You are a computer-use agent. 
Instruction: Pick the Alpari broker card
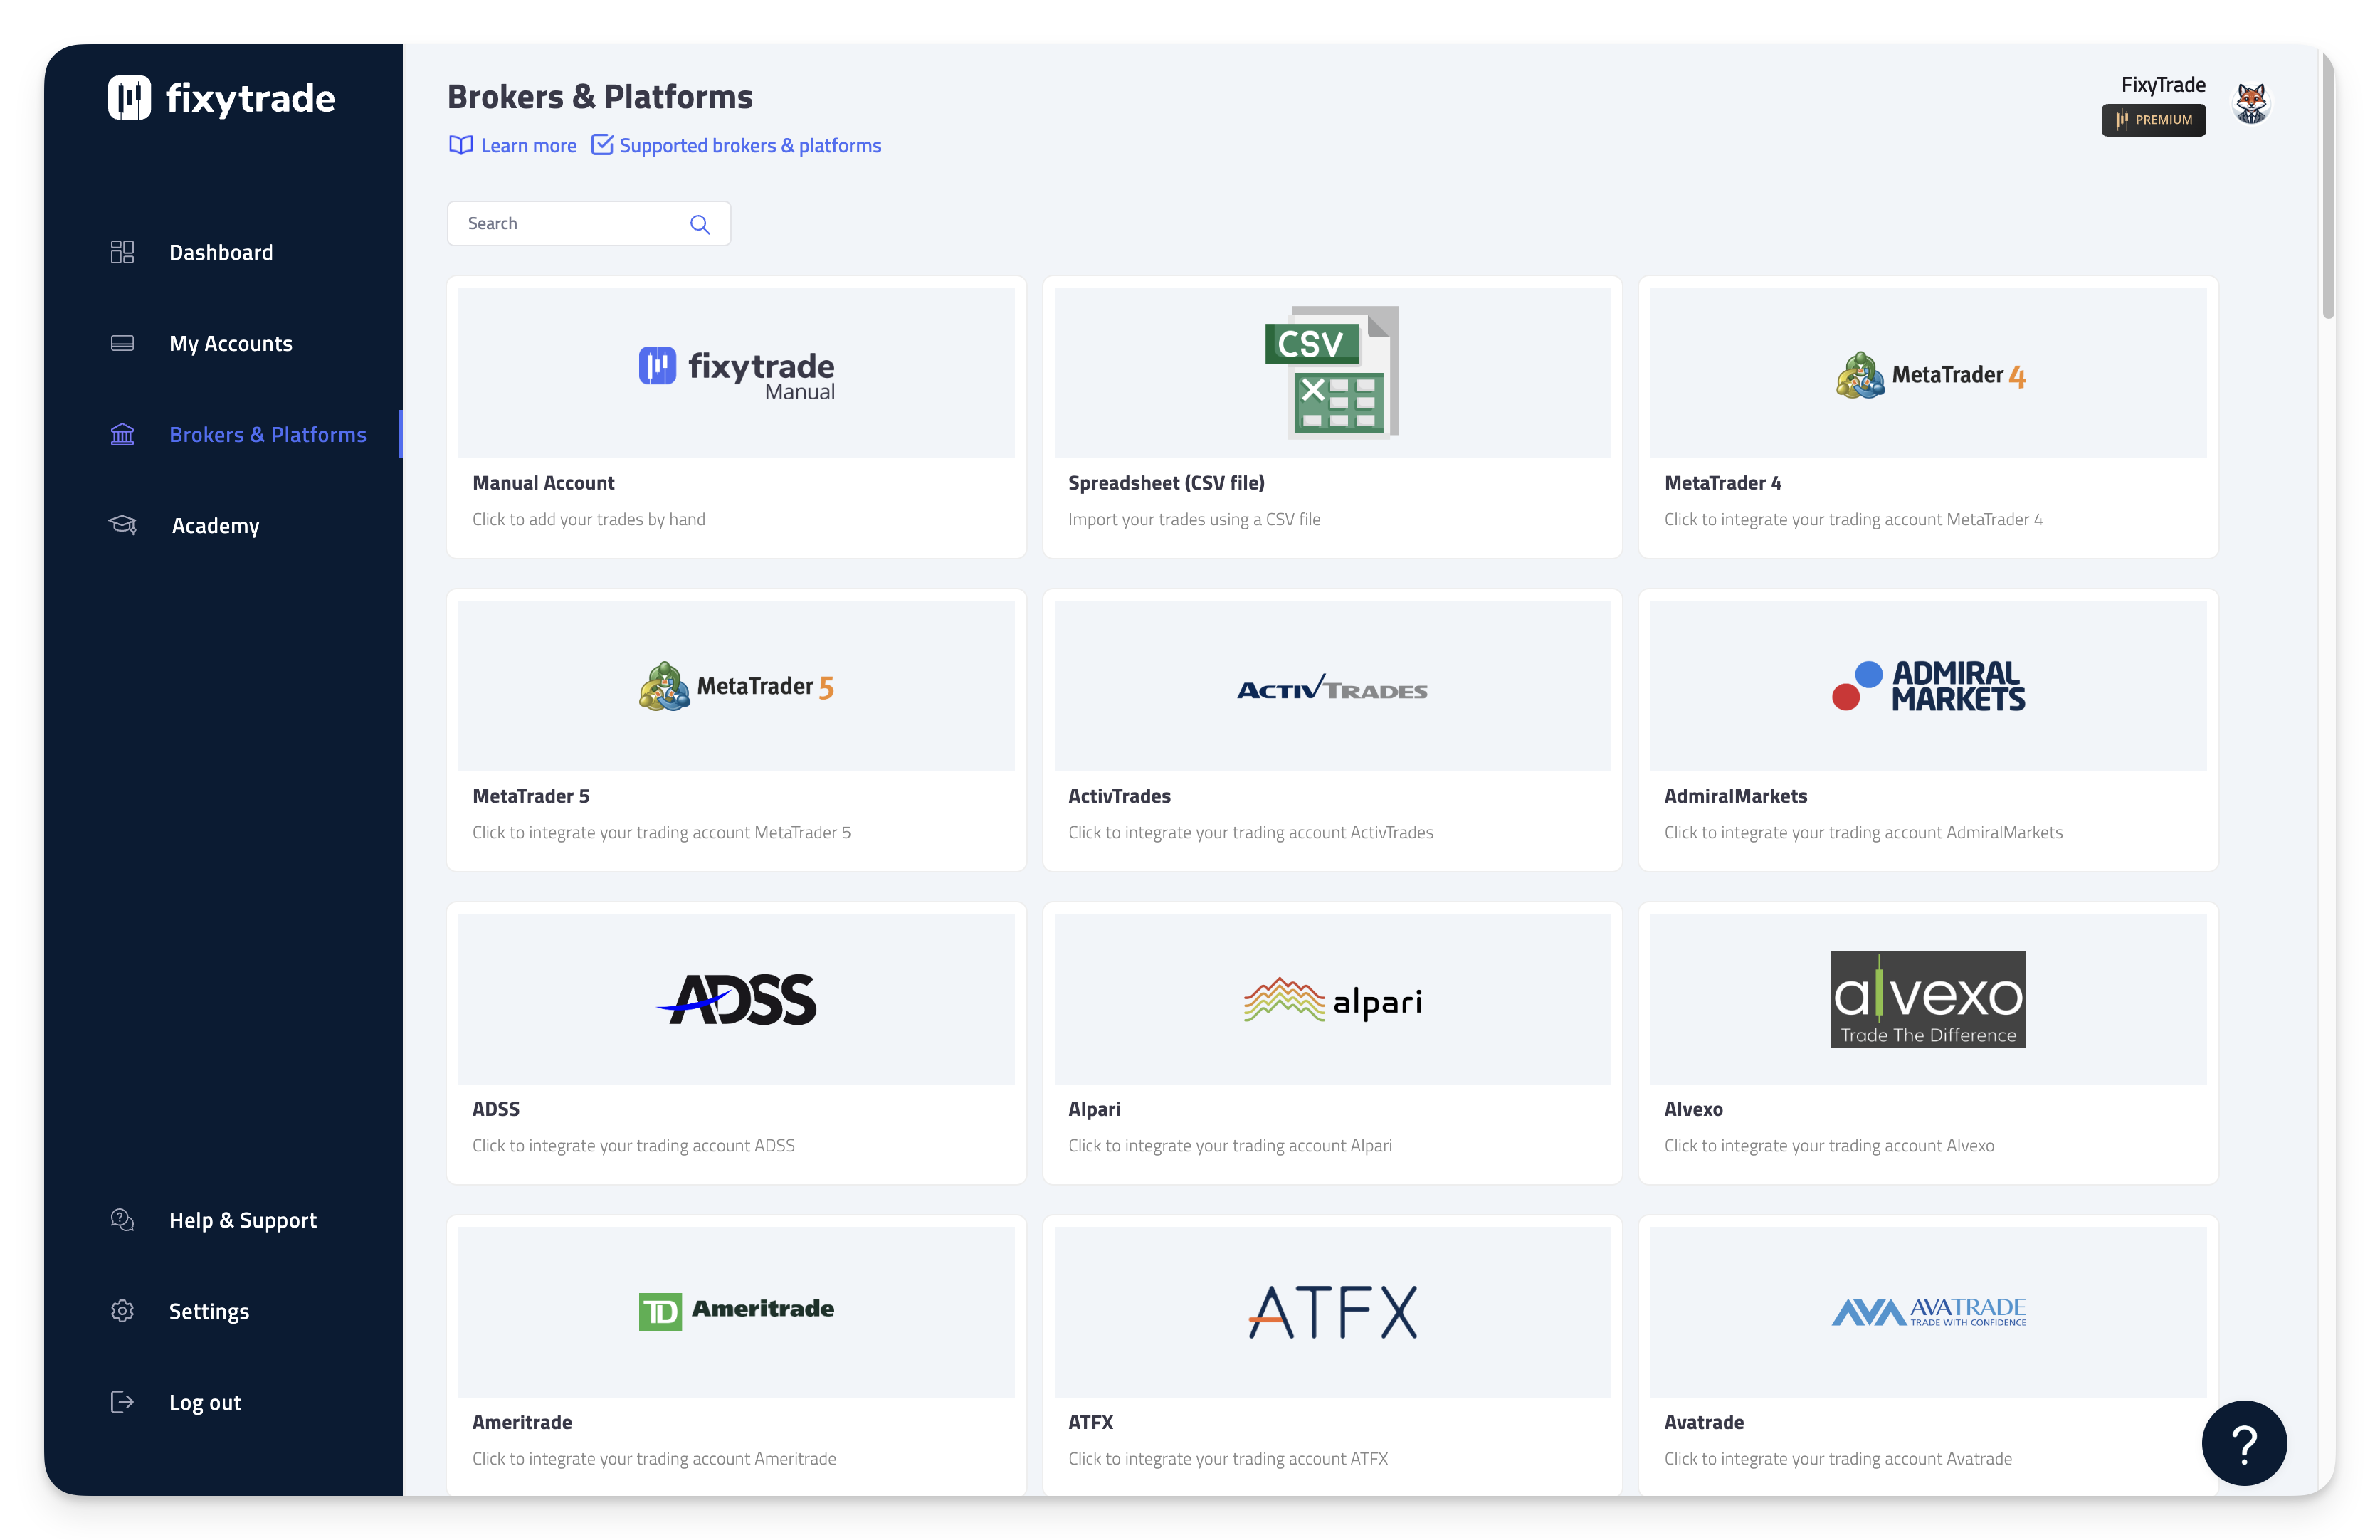tap(1331, 1043)
